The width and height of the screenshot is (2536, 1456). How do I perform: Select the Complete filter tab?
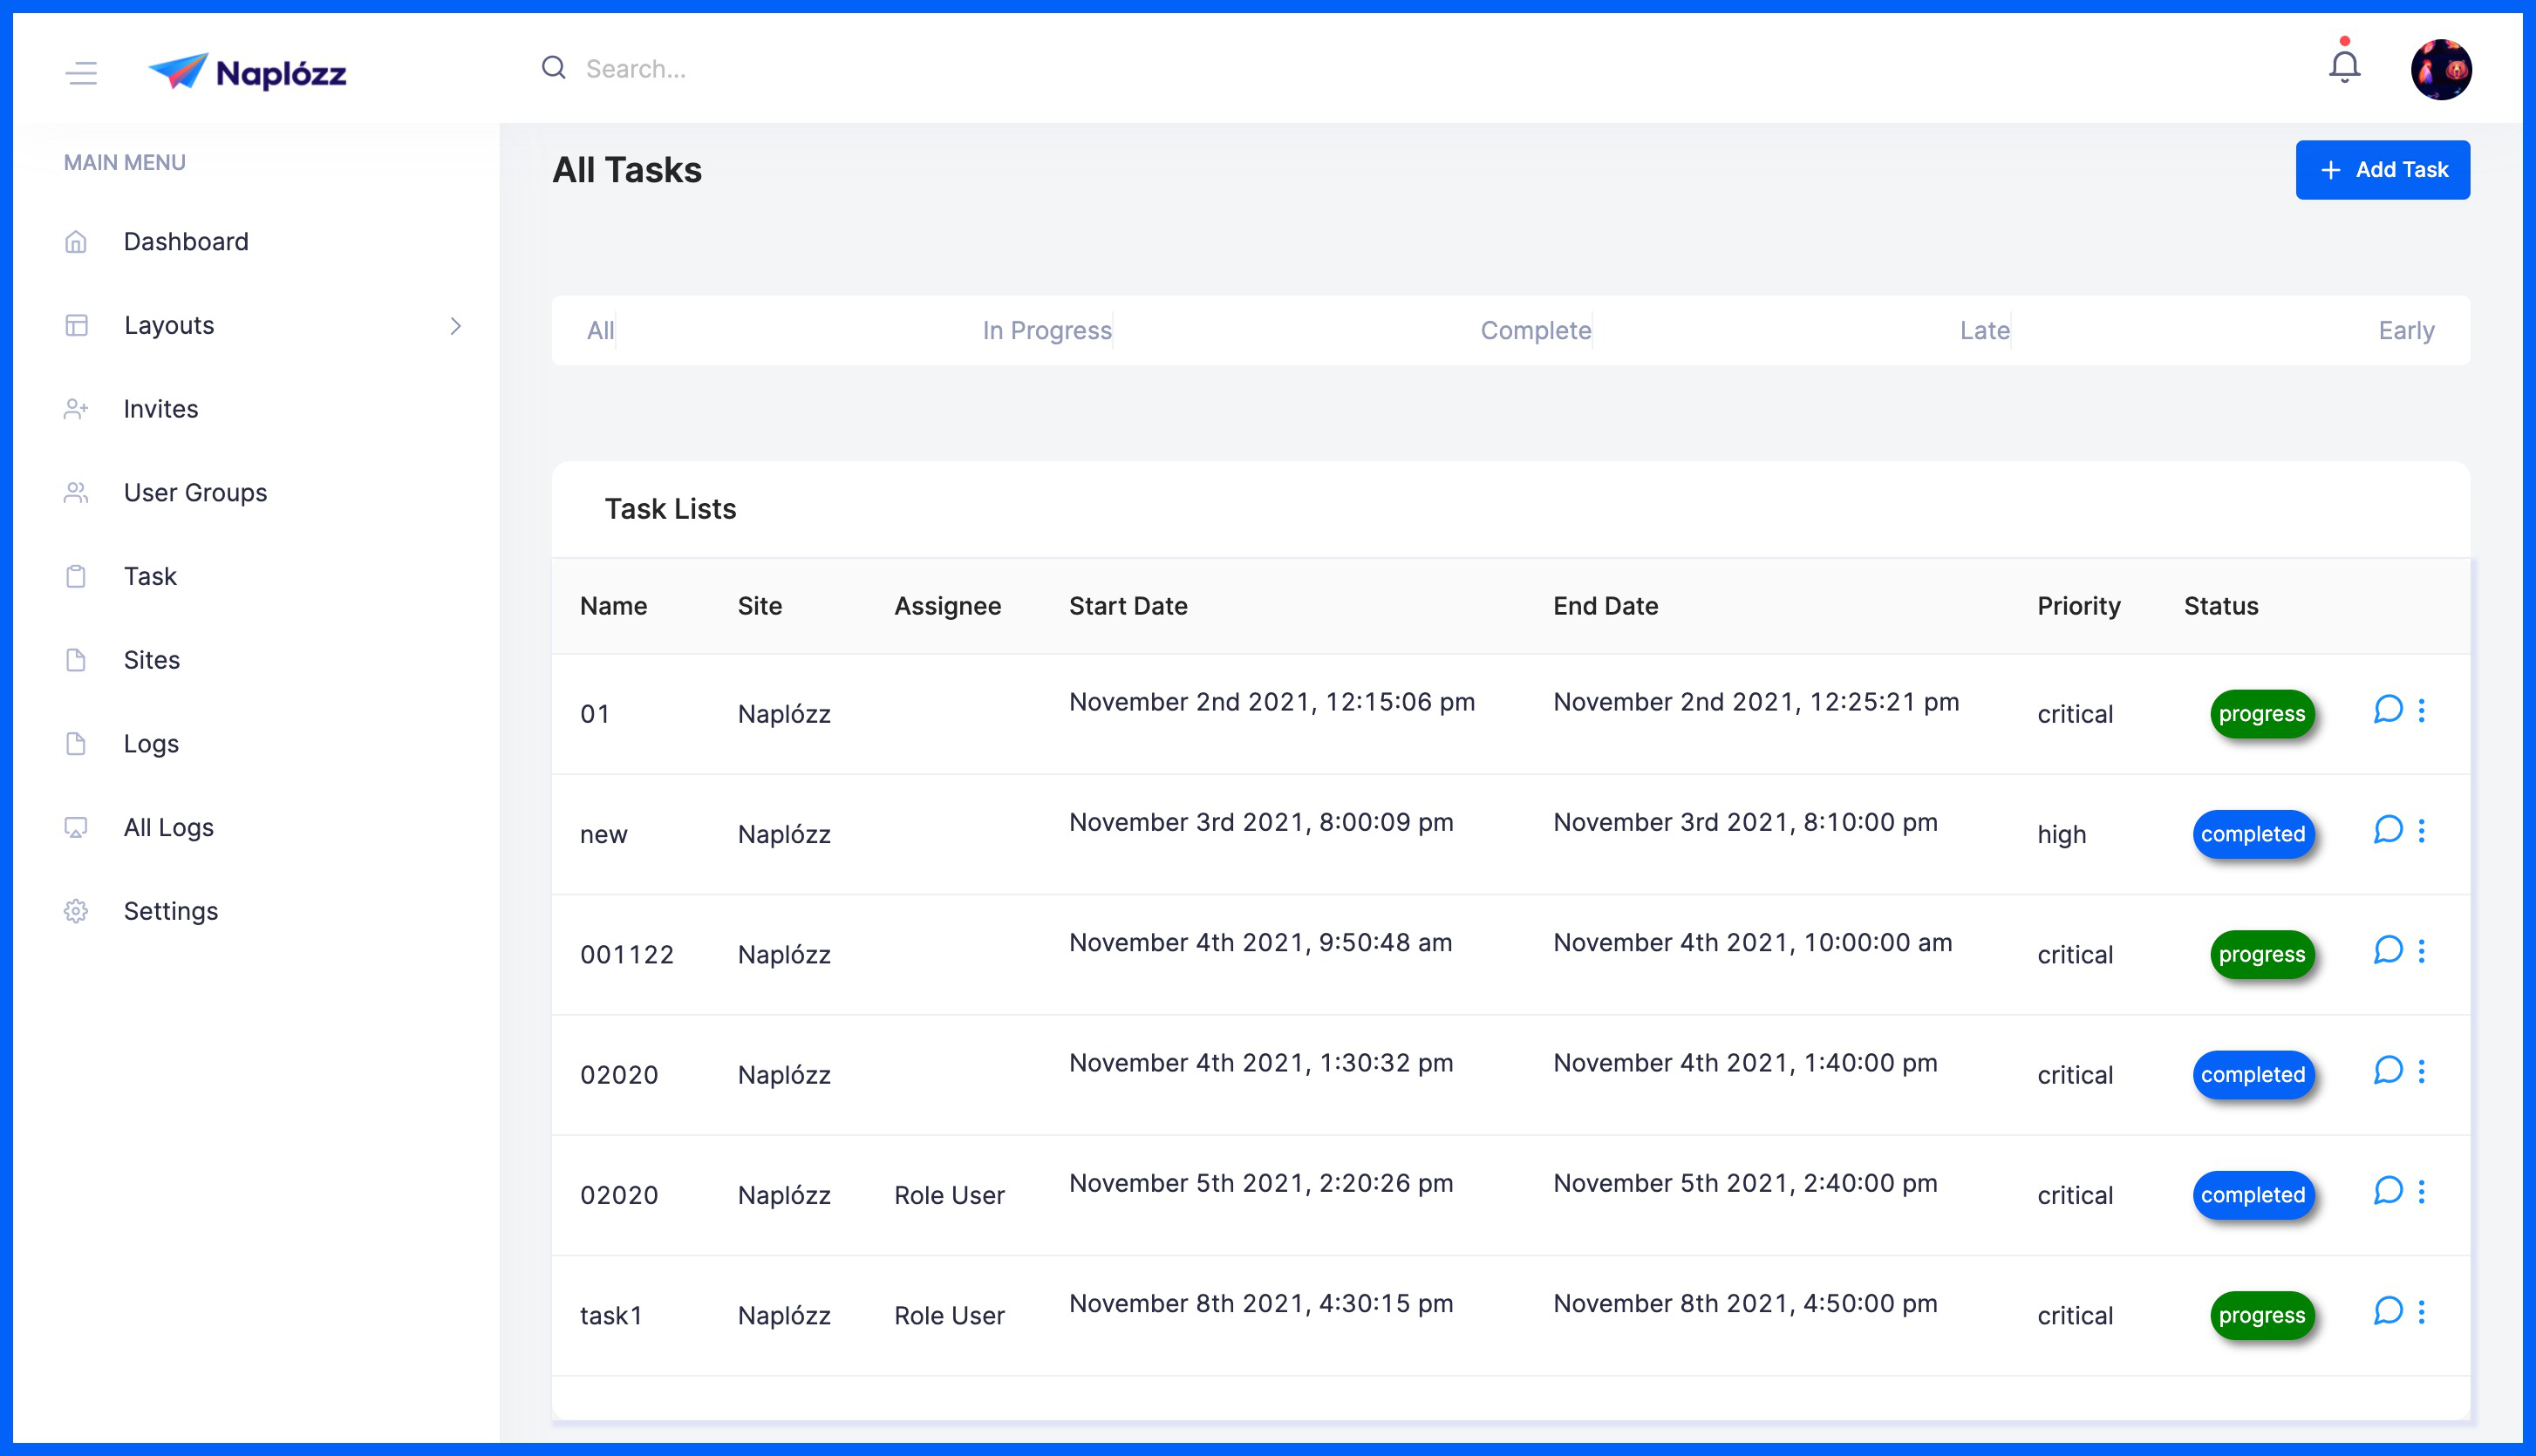click(1535, 331)
